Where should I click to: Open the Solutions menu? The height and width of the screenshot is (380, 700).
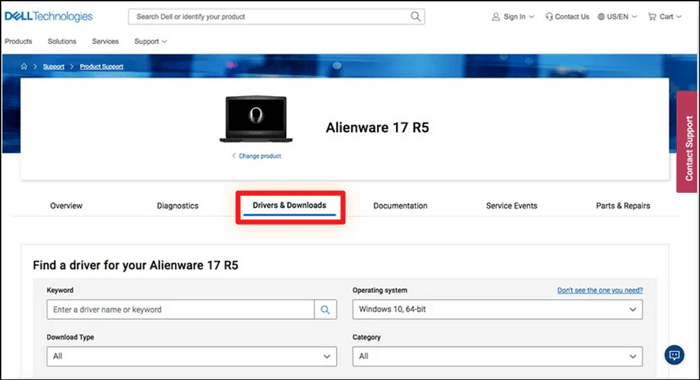62,41
